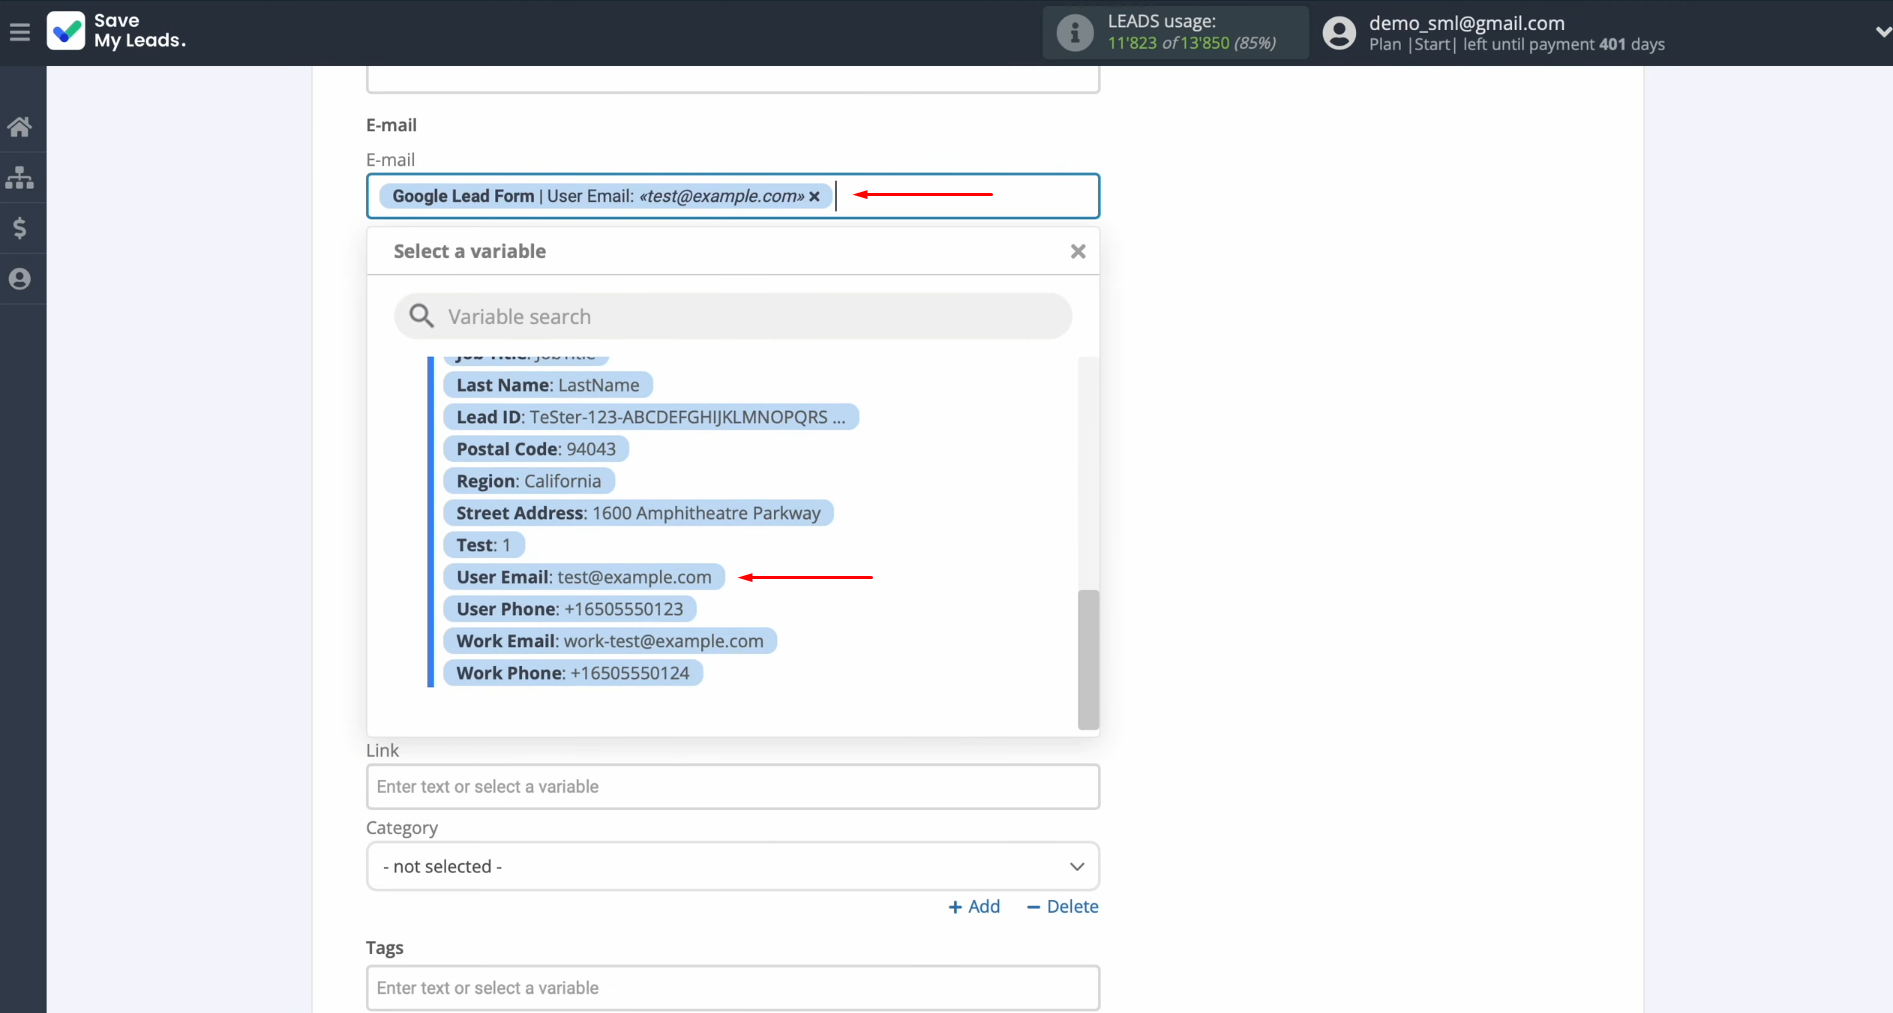The height and width of the screenshot is (1013, 1893).
Task: Click the LEADS usage counter text
Action: pyautogui.click(x=1191, y=43)
